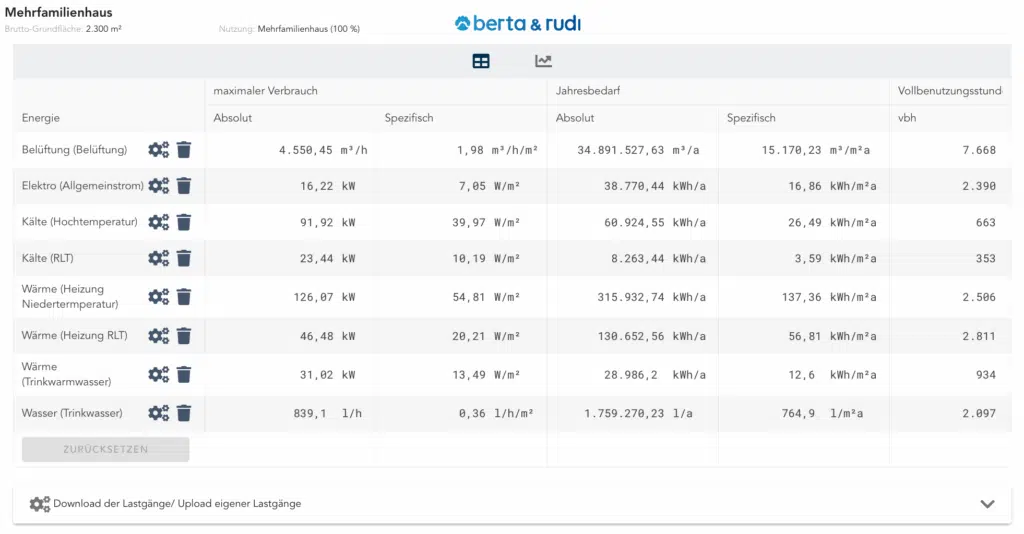Open settings for Kälte (RLT) row
Image resolution: width=1024 pixels, height=534 pixels.
point(158,258)
